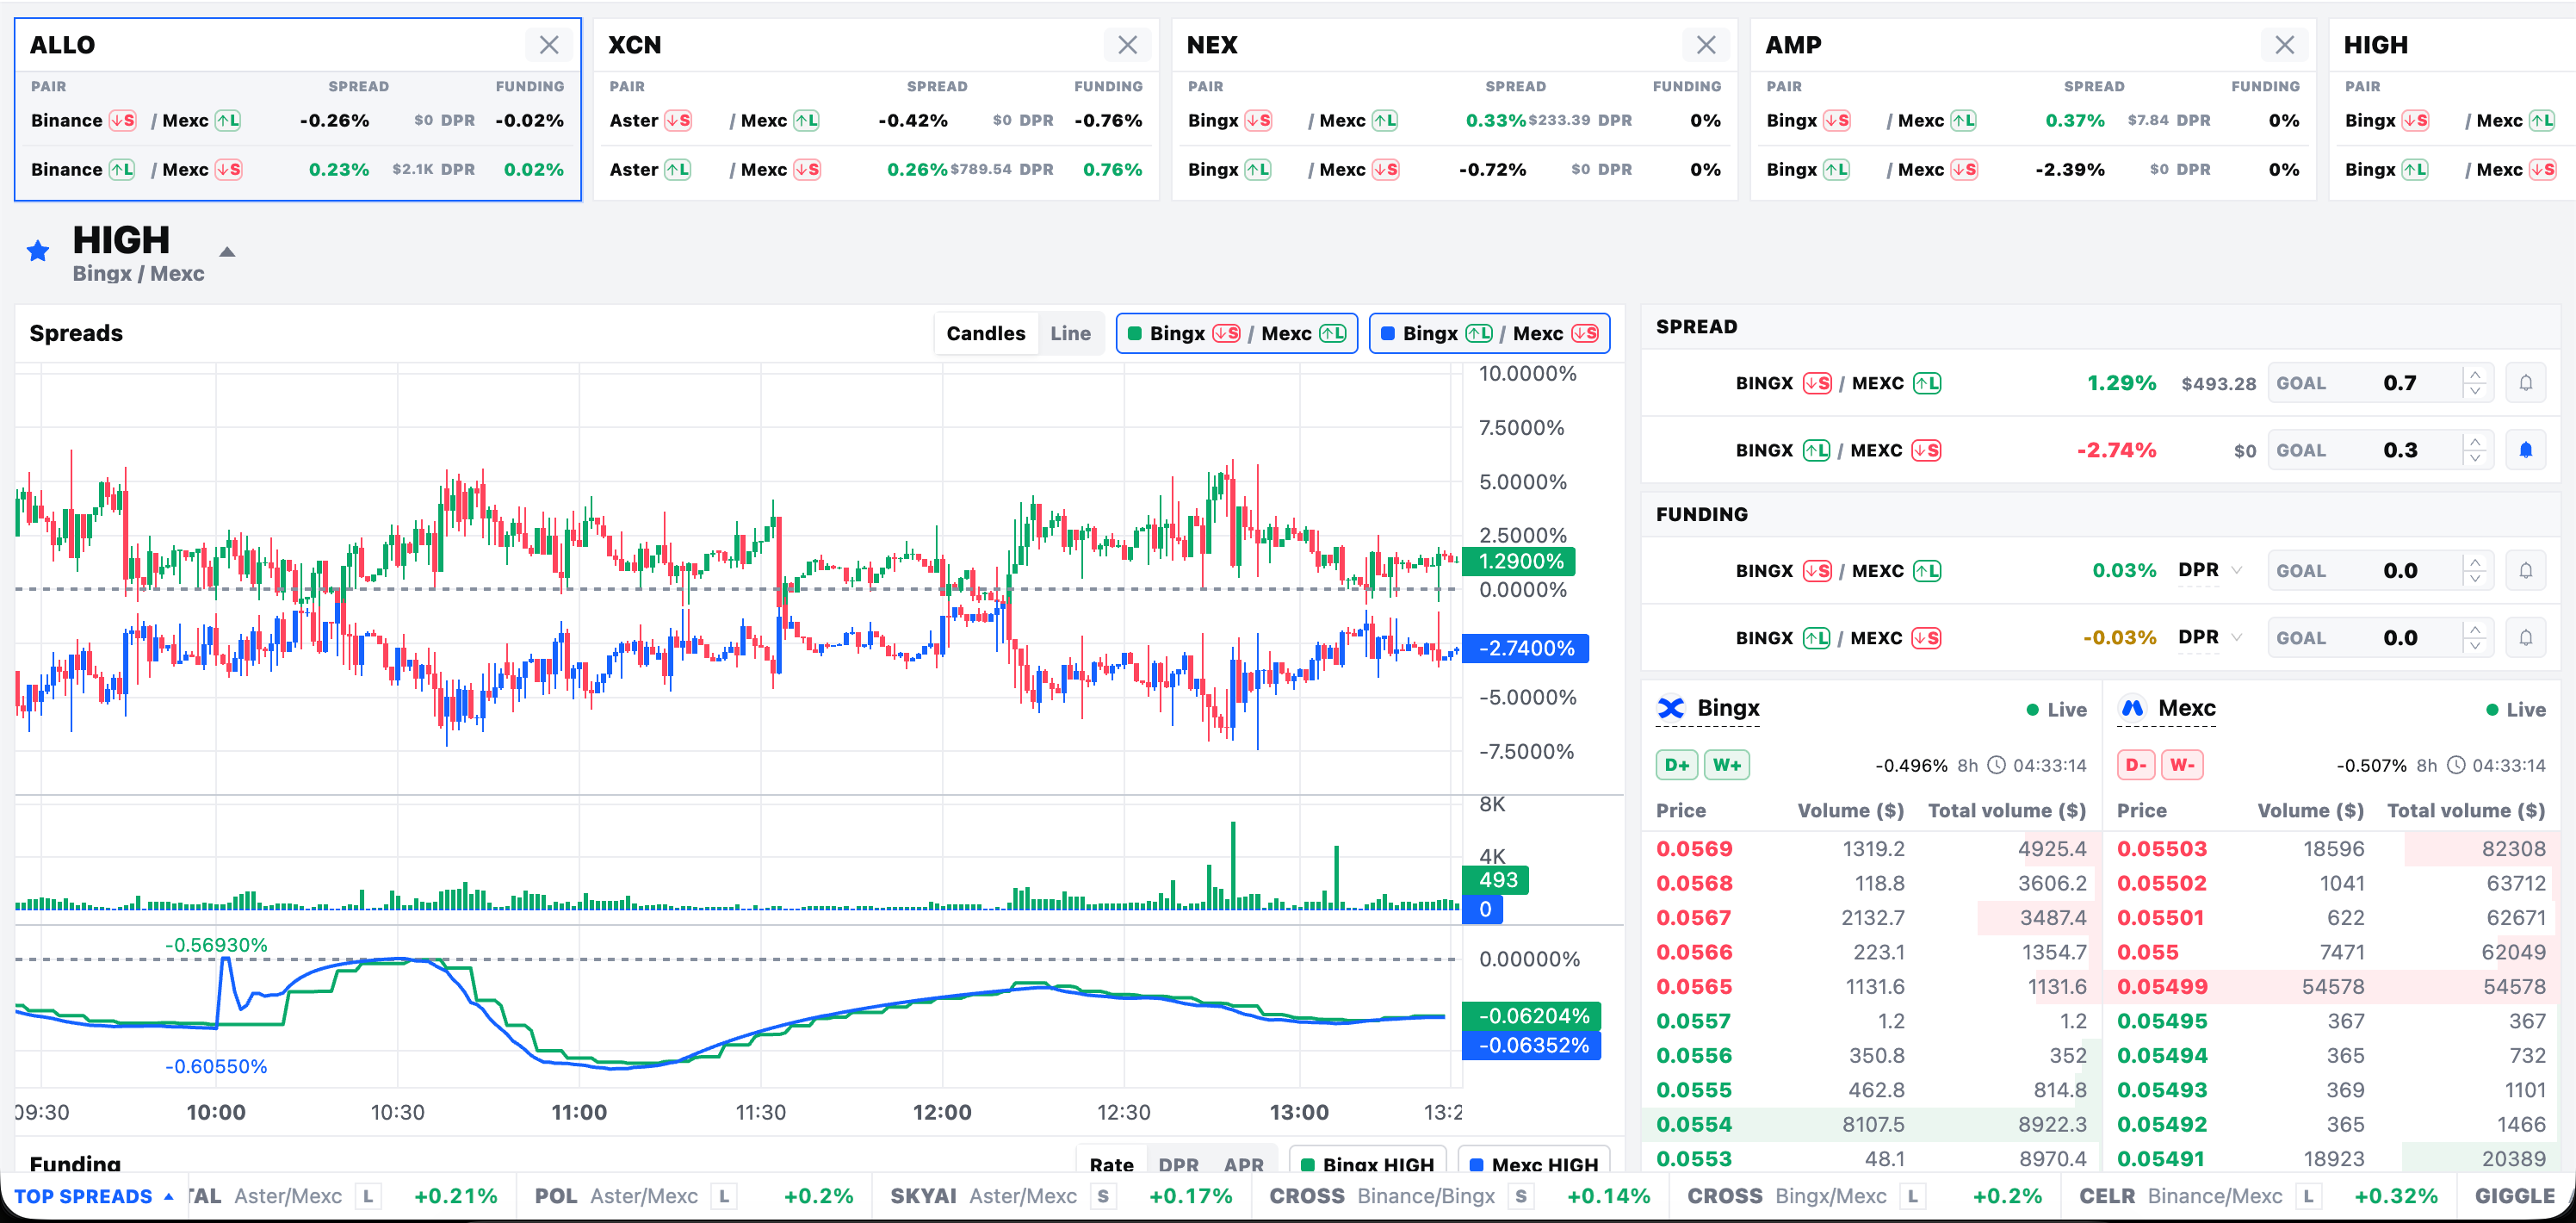Screen dimensions: 2576x1223
Task: Click the active bell for -2.74% spread
Action: [x=2525, y=450]
